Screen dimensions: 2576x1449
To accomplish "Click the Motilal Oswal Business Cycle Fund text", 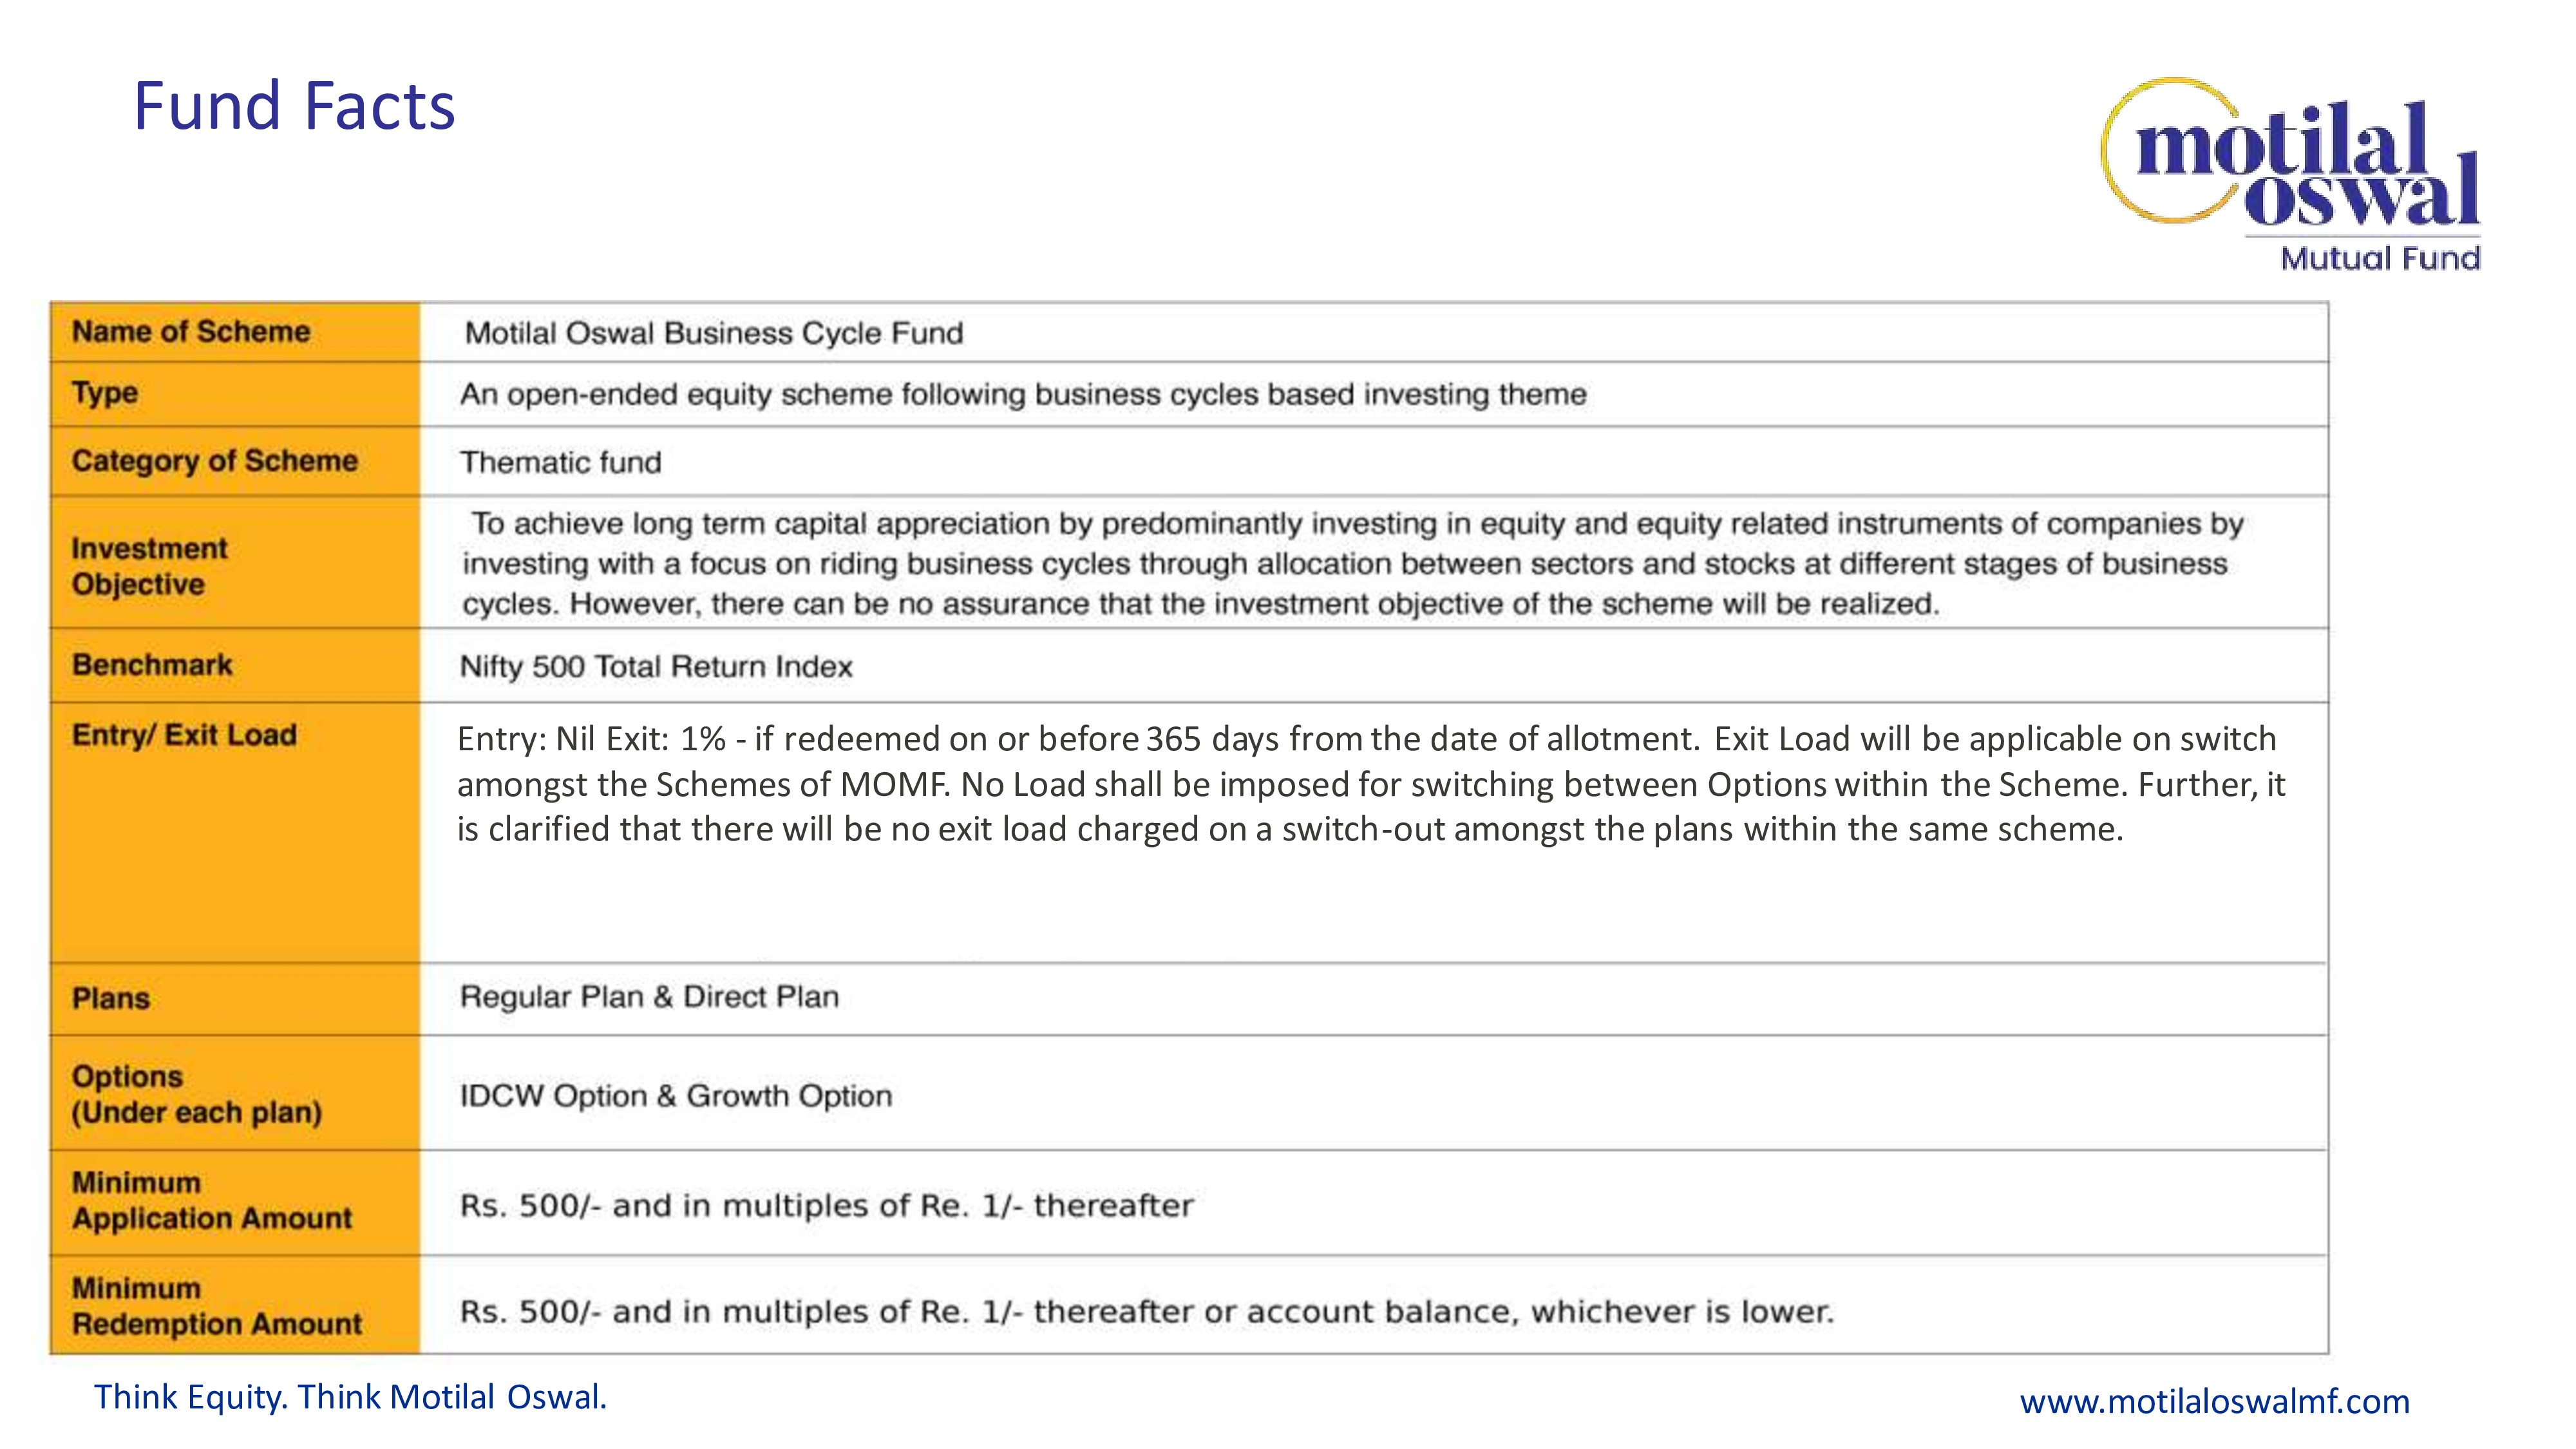I will (714, 333).
